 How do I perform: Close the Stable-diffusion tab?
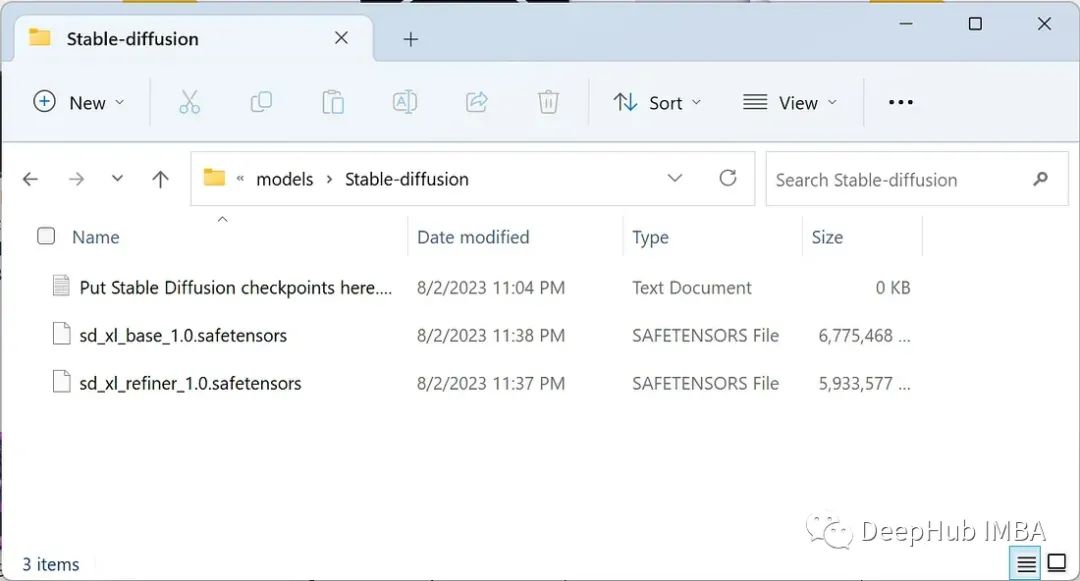pyautogui.click(x=341, y=38)
